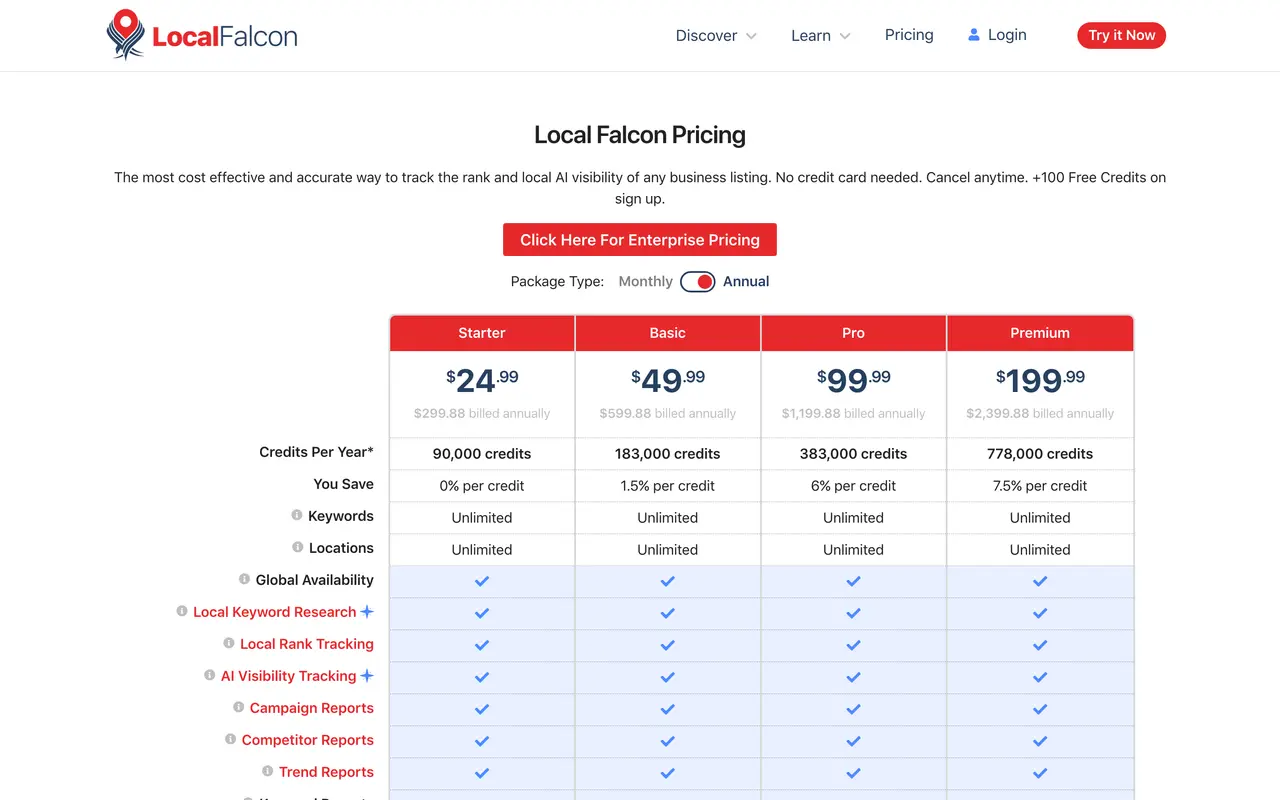Click info icon beside Local Rank Tracking
The height and width of the screenshot is (800, 1280).
(229, 643)
